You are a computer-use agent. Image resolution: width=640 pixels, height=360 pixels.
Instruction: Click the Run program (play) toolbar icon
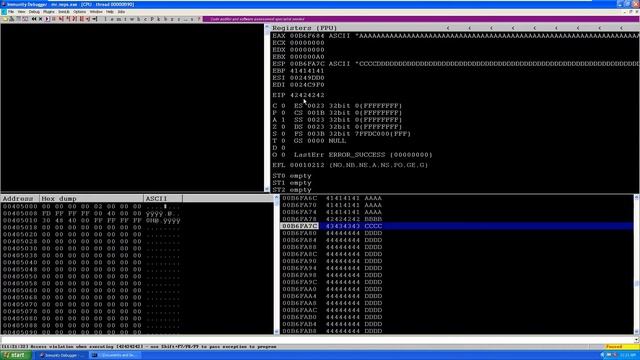click(47, 19)
